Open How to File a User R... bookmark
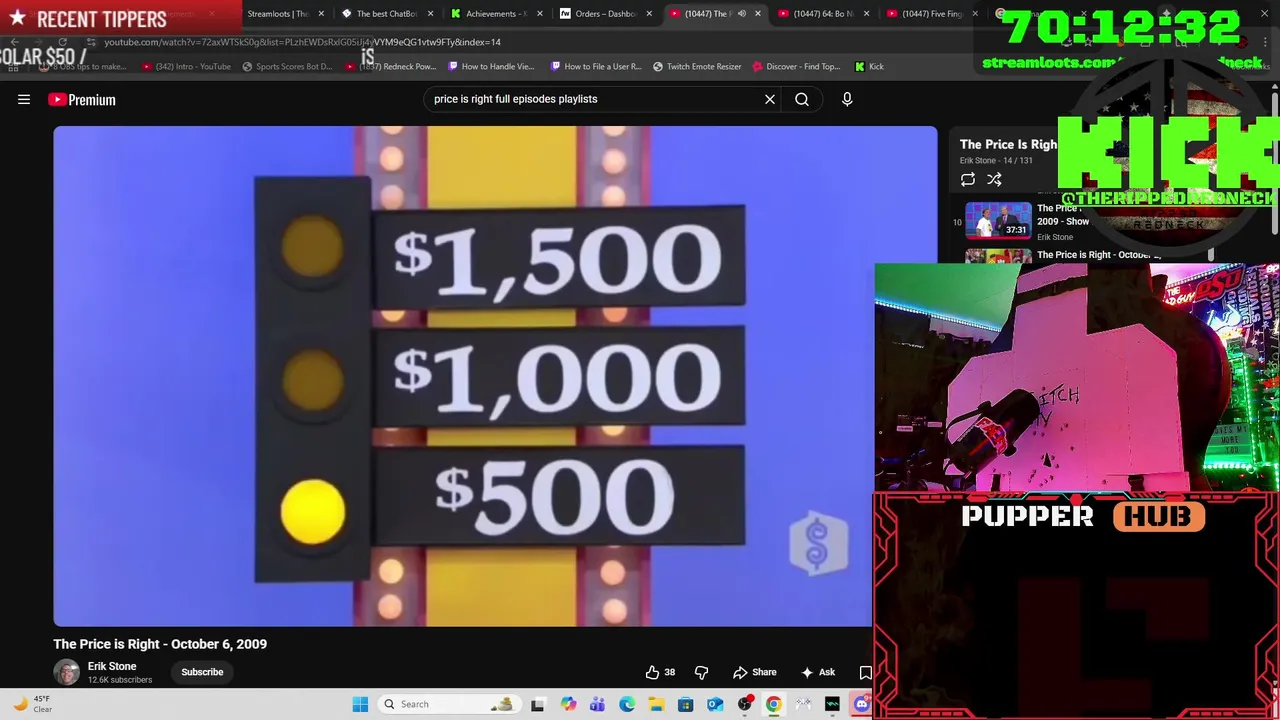 pos(596,67)
